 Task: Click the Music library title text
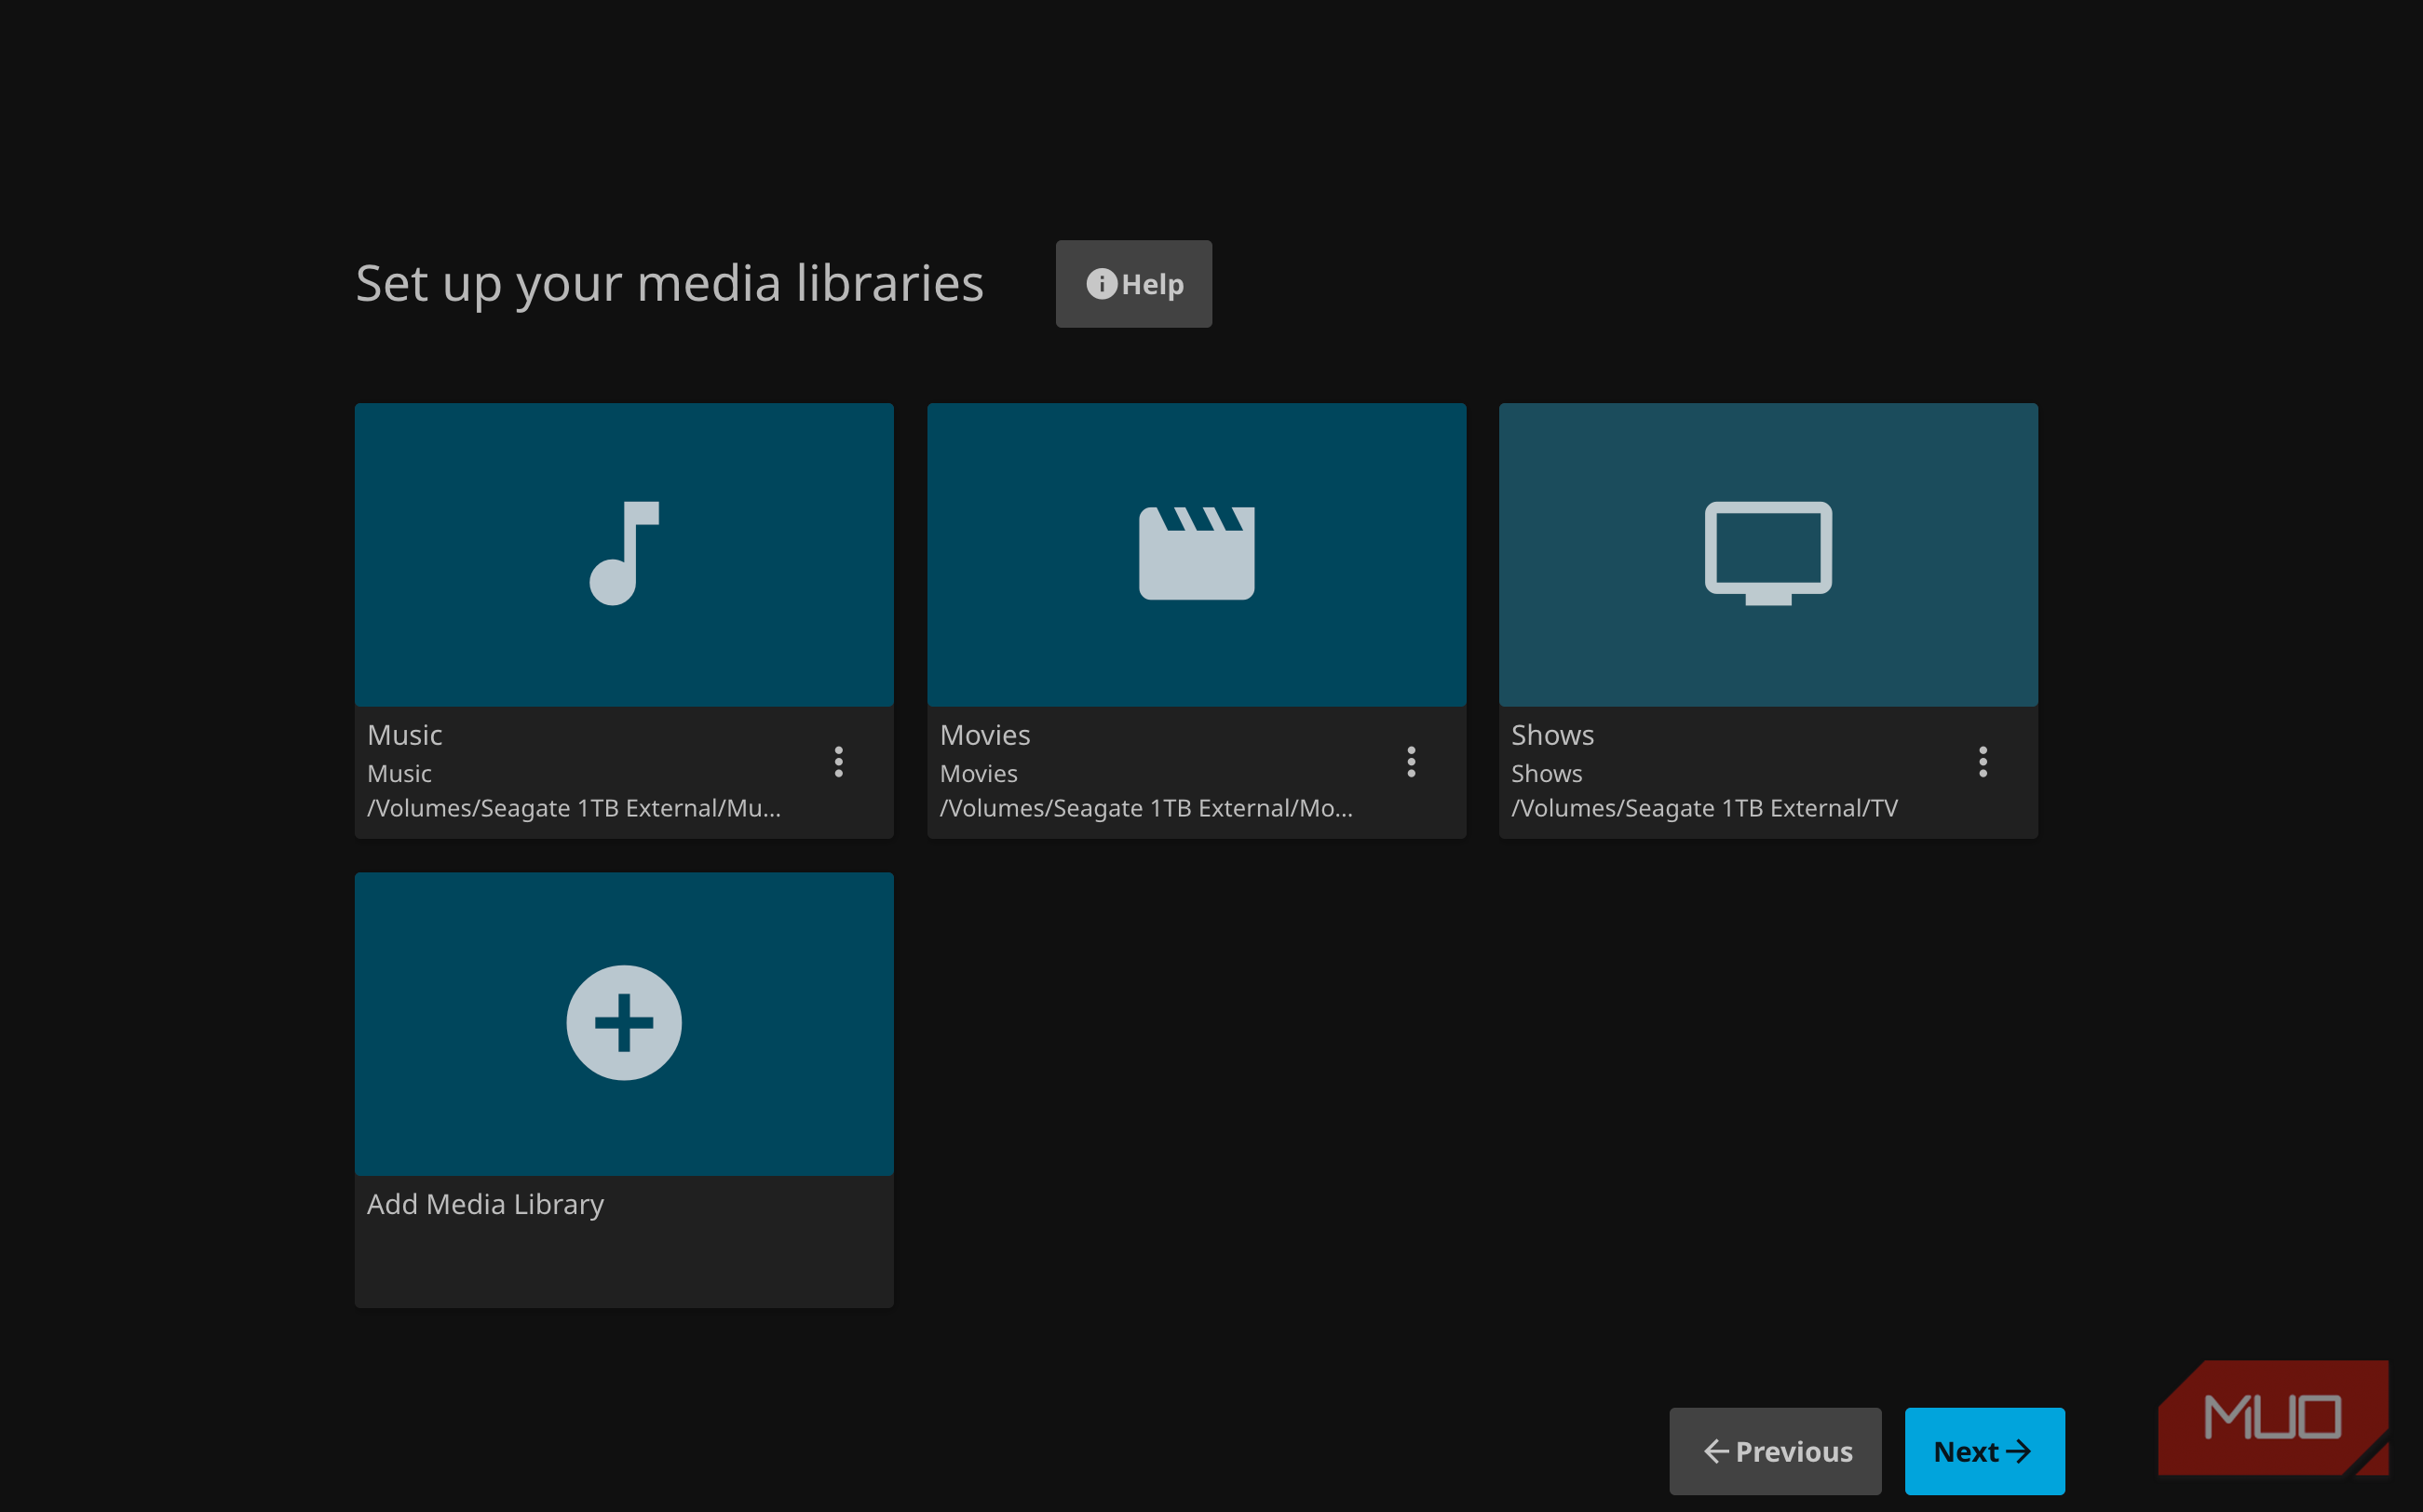click(x=404, y=735)
